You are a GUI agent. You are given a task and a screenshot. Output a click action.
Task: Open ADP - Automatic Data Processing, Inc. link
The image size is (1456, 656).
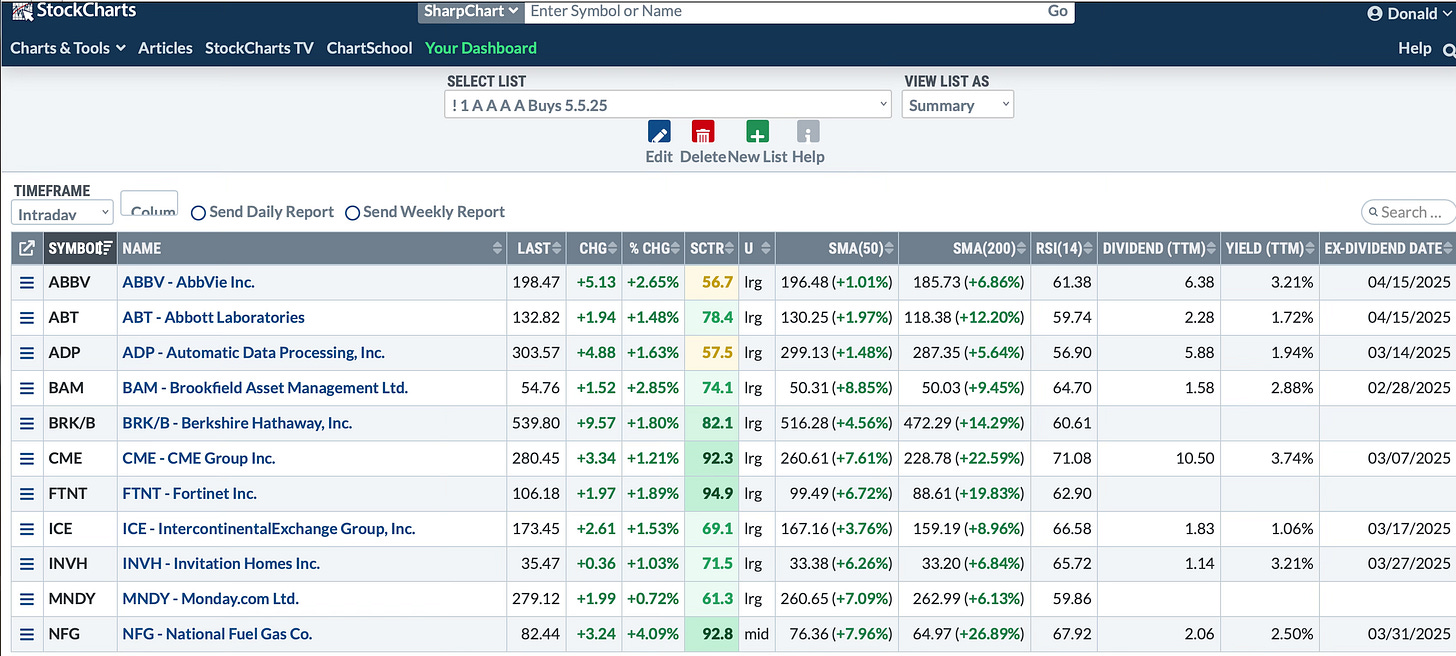(x=253, y=352)
